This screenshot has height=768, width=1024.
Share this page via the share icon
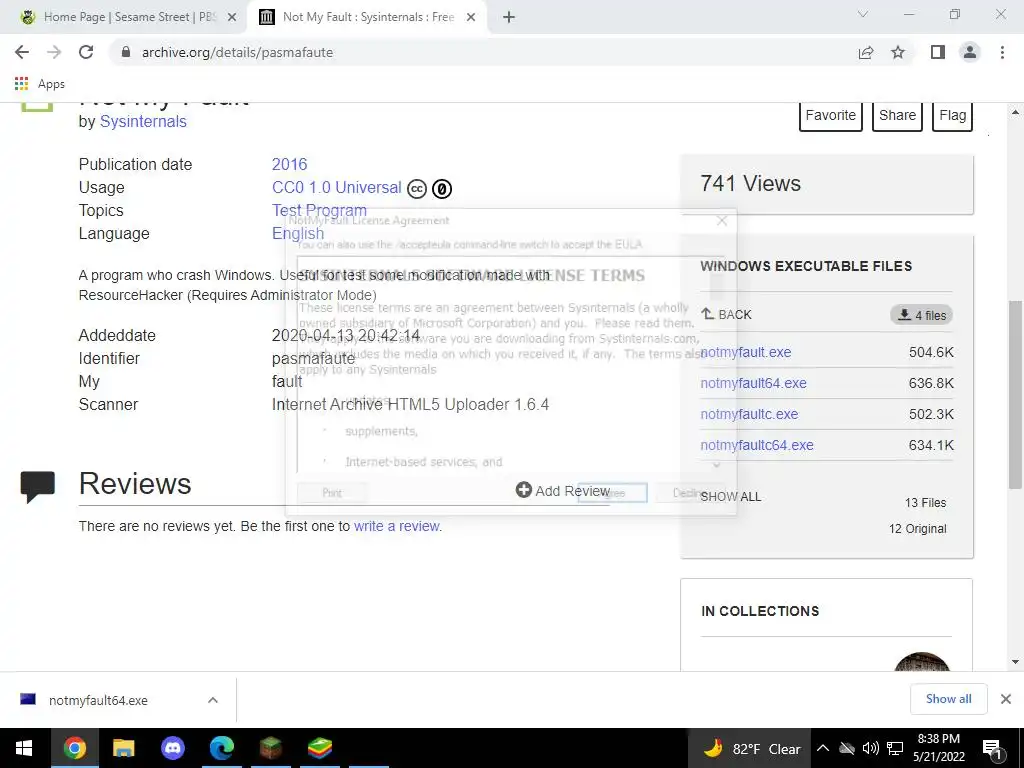866,52
